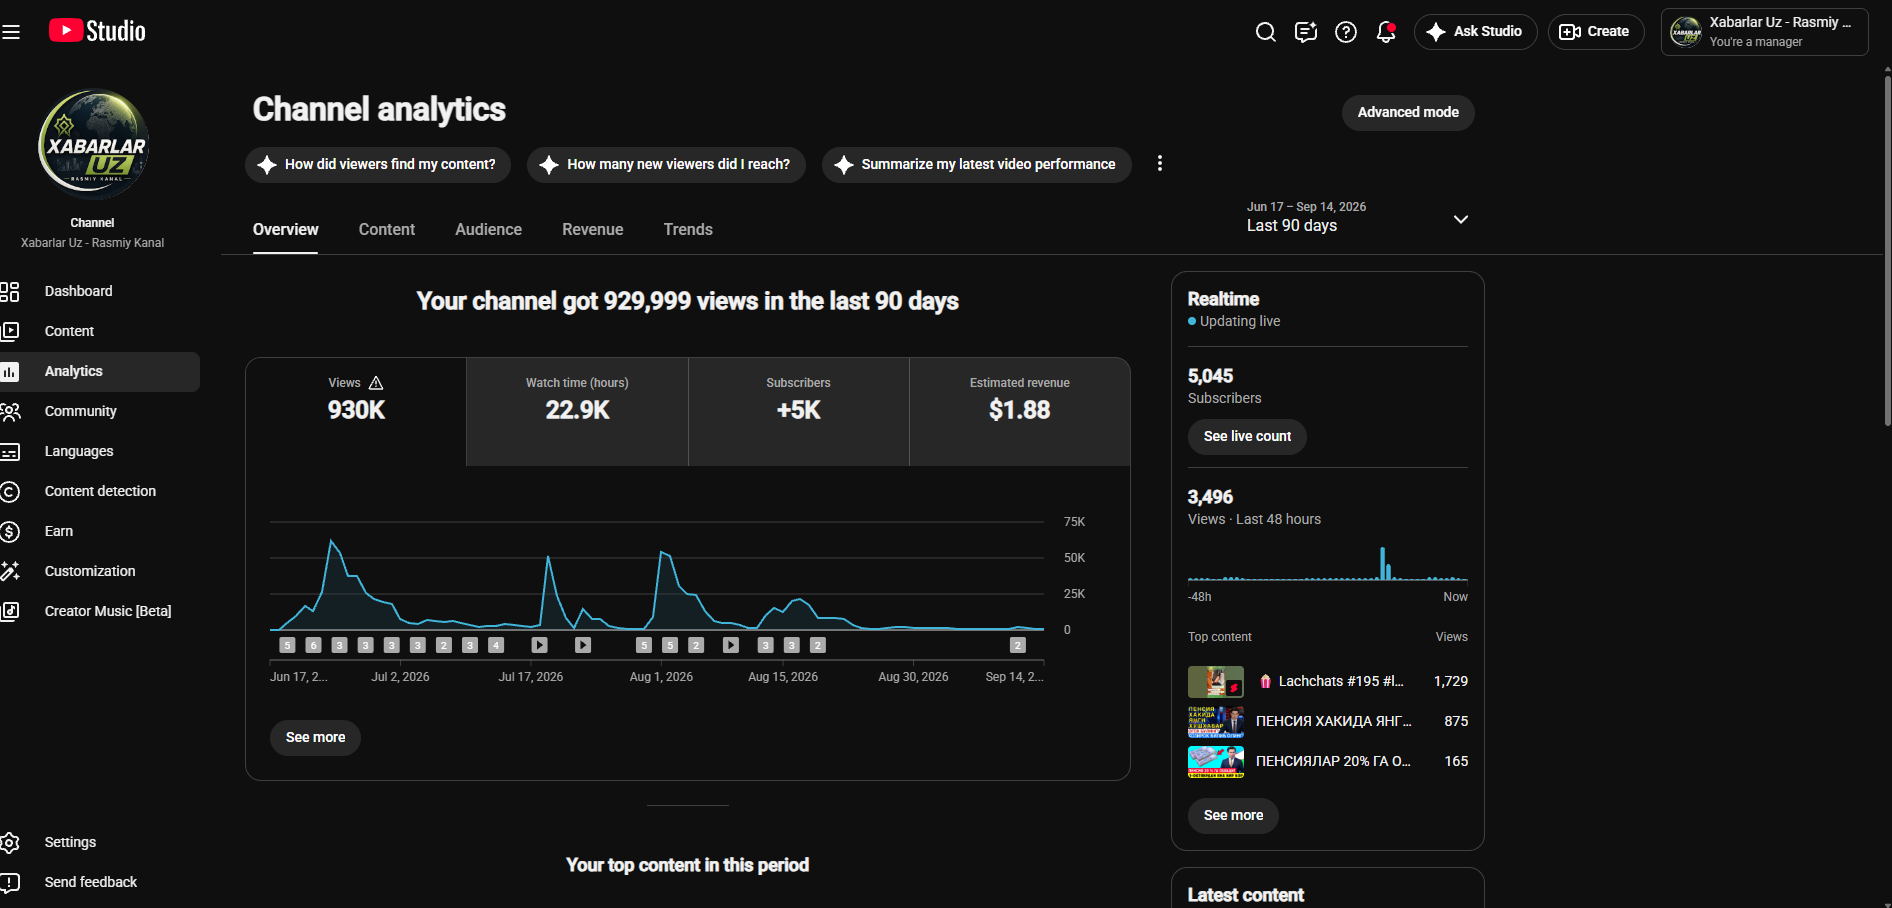Viewport: 1892px width, 908px height.
Task: Click the Creator Music [Beta] icon
Action: (10, 611)
